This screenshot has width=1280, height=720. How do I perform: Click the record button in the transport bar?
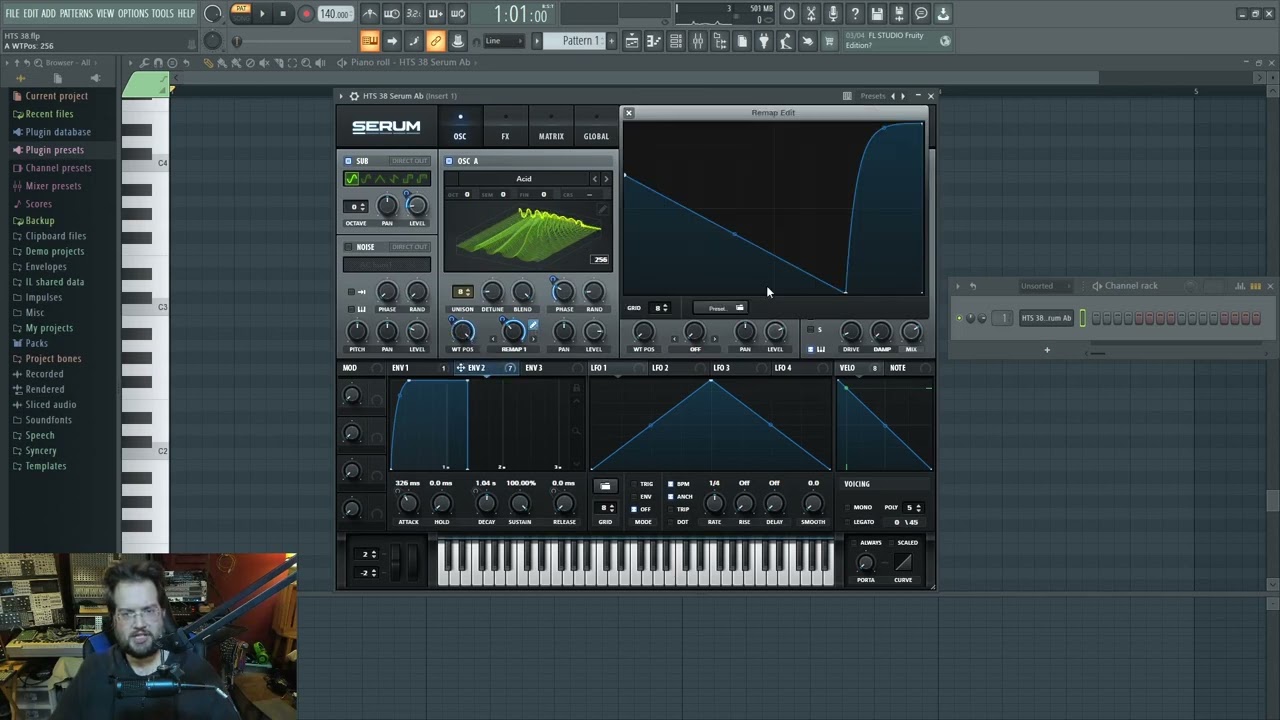coord(307,14)
